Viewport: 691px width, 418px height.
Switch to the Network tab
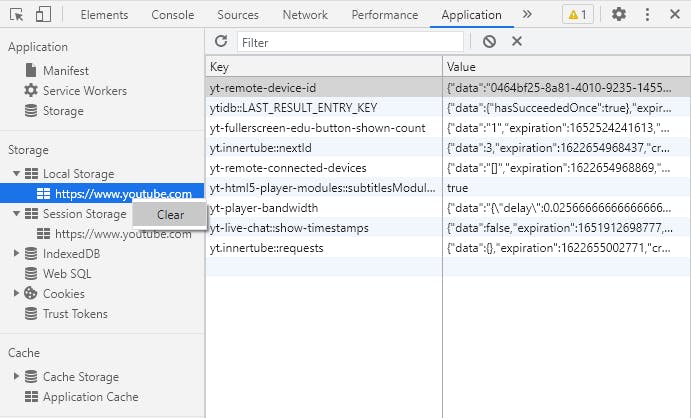pos(305,15)
